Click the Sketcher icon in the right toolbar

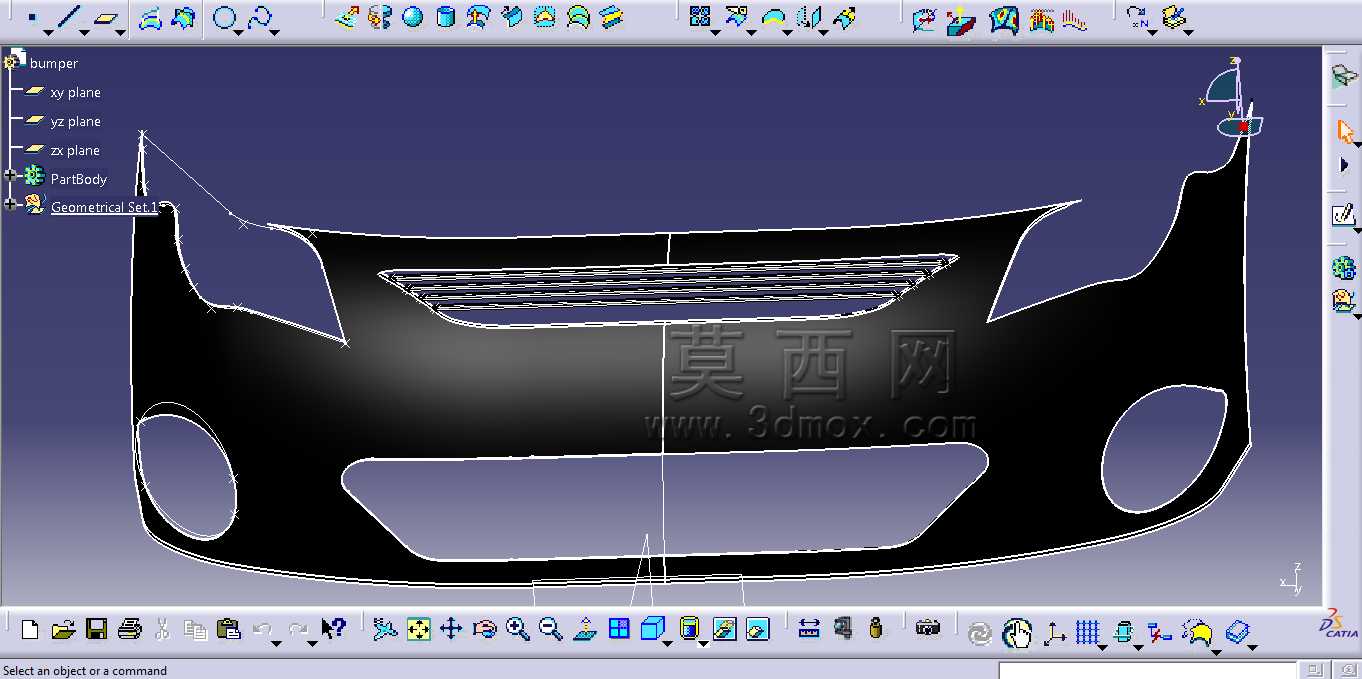pos(1343,214)
